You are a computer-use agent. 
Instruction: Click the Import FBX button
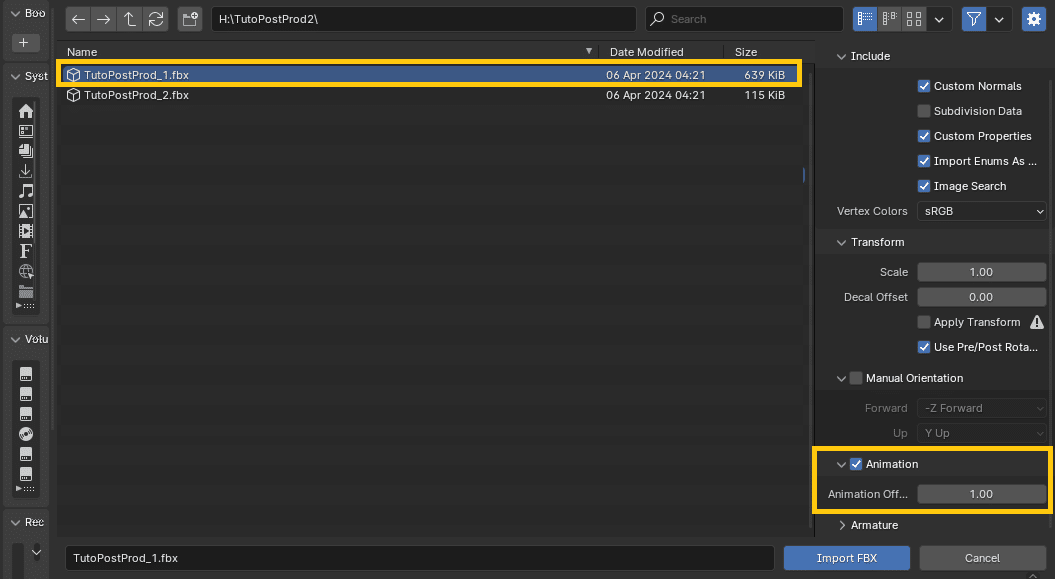(x=846, y=558)
